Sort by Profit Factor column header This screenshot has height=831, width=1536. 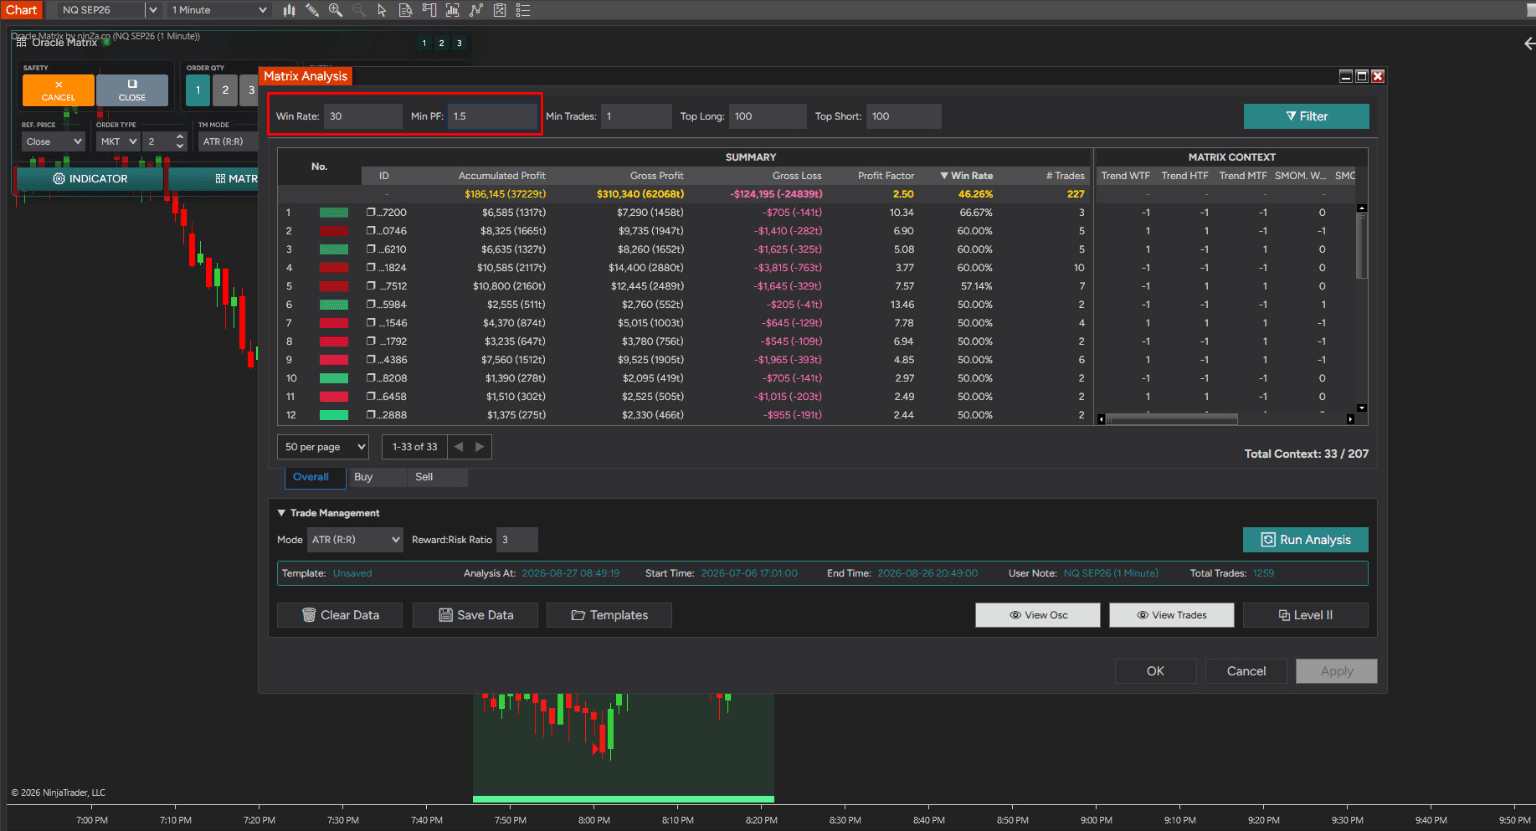click(886, 176)
